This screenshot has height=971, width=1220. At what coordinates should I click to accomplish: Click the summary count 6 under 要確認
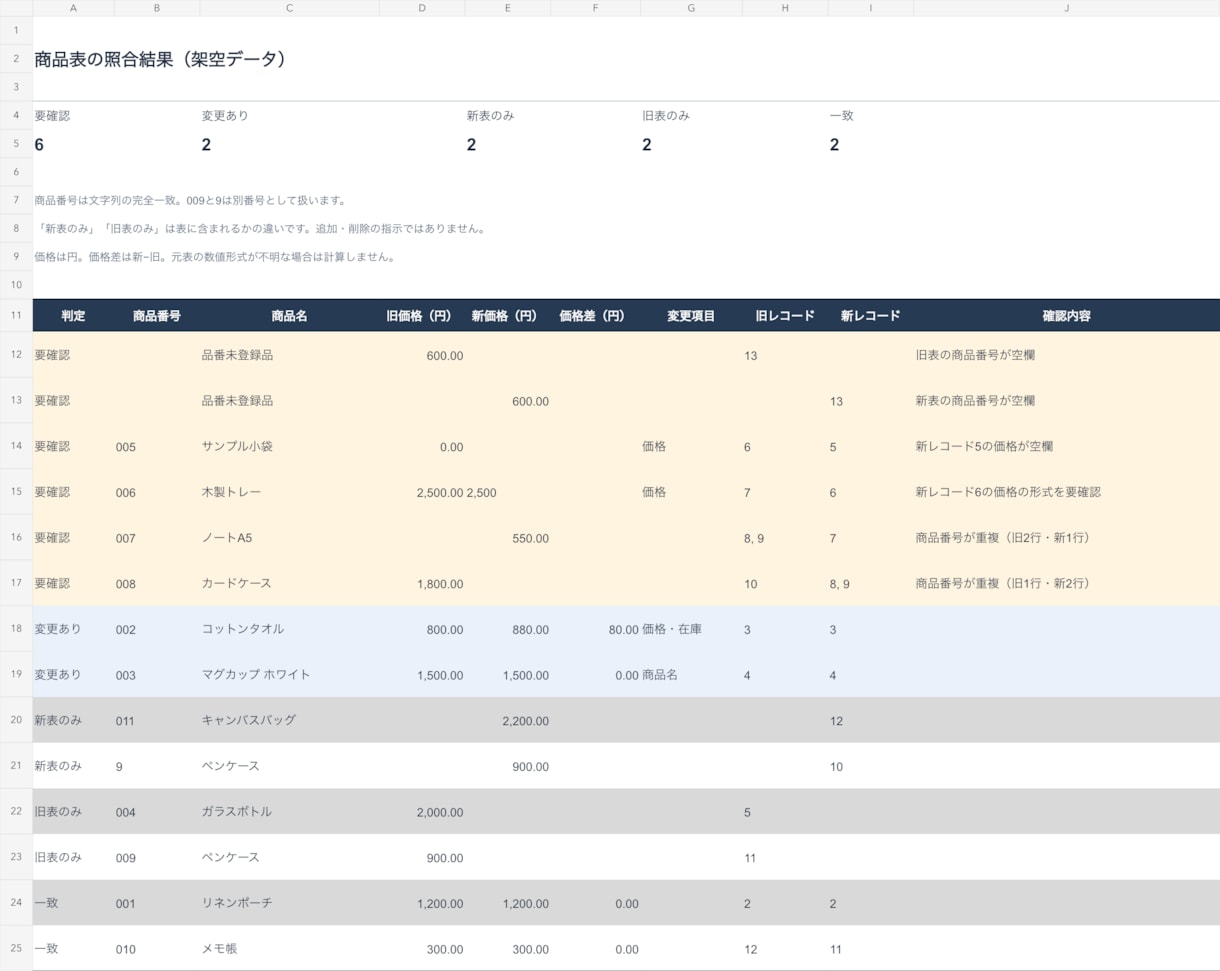(x=39, y=145)
